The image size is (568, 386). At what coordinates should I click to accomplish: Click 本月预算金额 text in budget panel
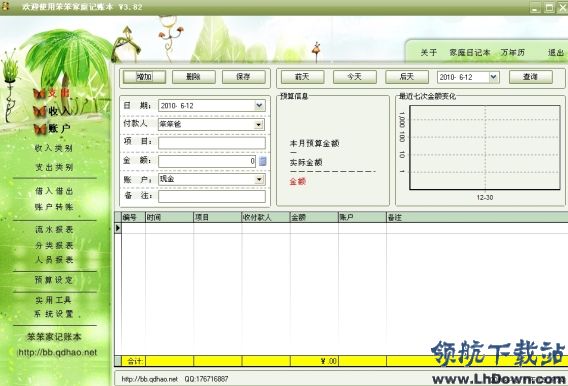coord(314,143)
